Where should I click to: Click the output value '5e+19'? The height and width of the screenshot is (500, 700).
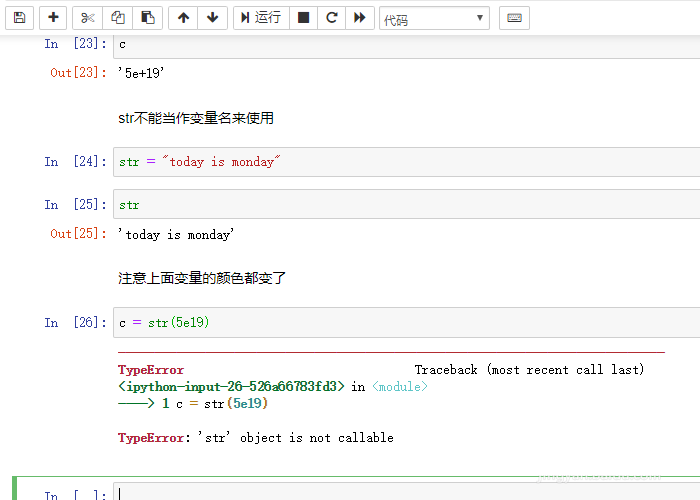141,73
